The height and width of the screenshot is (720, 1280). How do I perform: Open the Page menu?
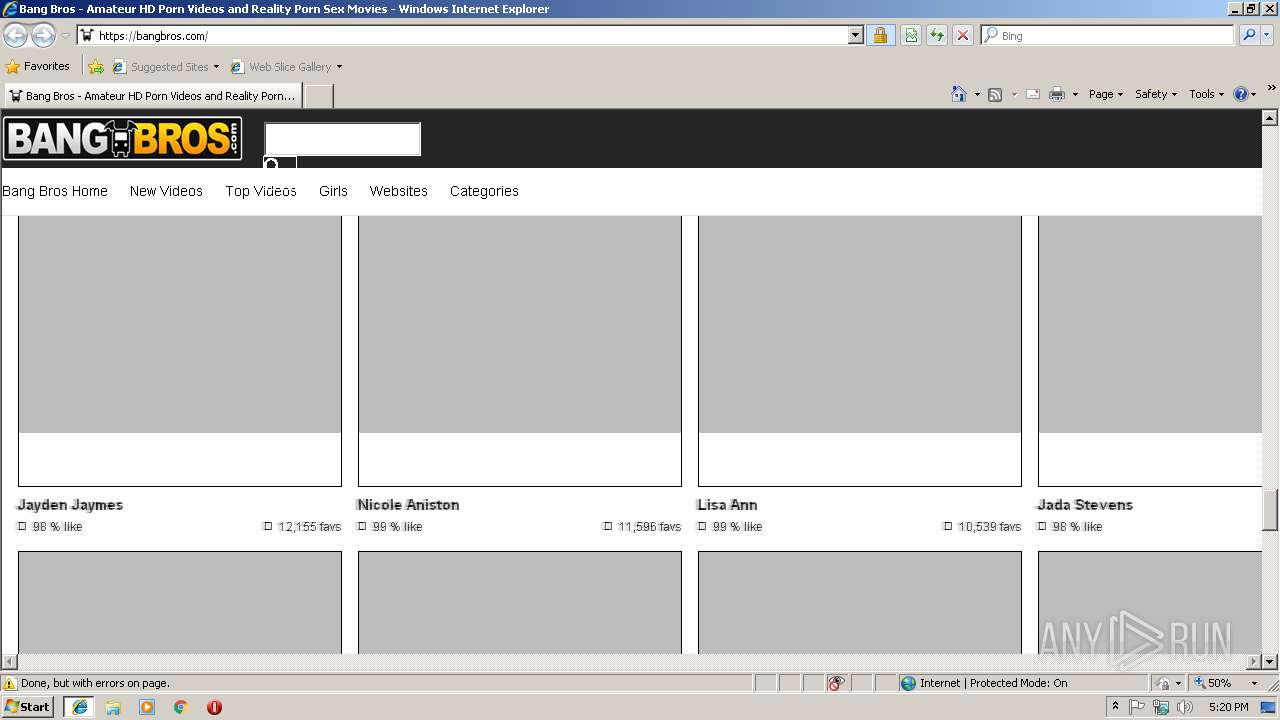pos(1106,94)
